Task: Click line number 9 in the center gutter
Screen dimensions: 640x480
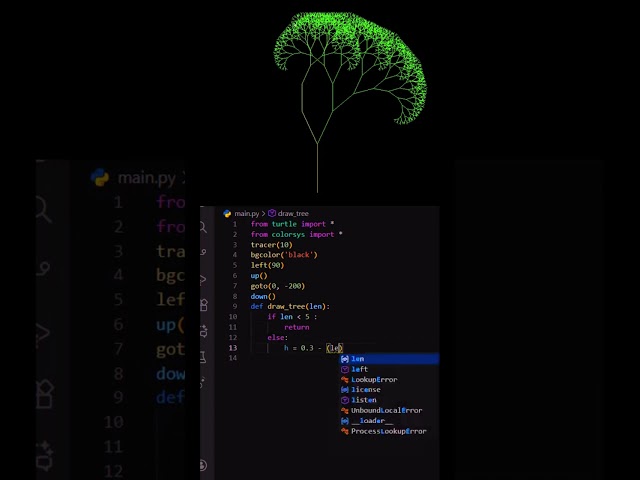Action: [x=235, y=307]
